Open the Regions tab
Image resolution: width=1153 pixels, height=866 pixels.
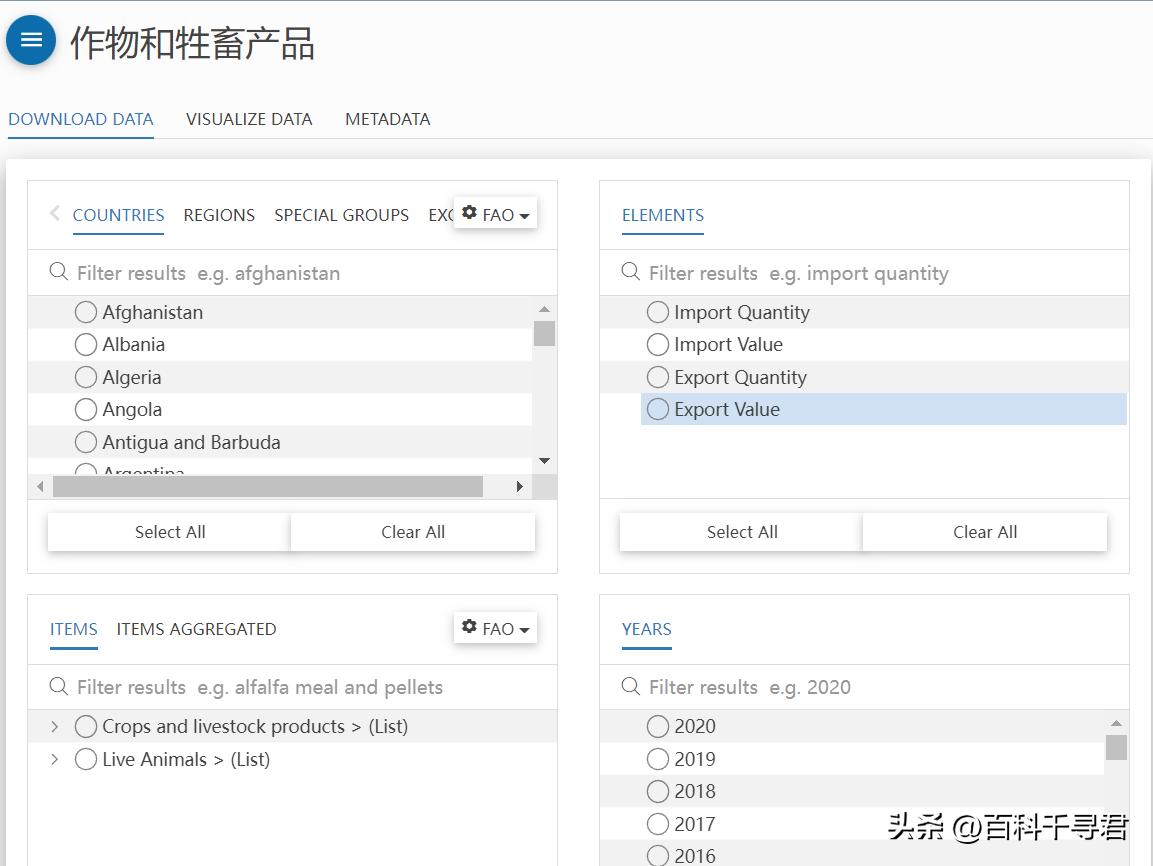click(x=219, y=215)
